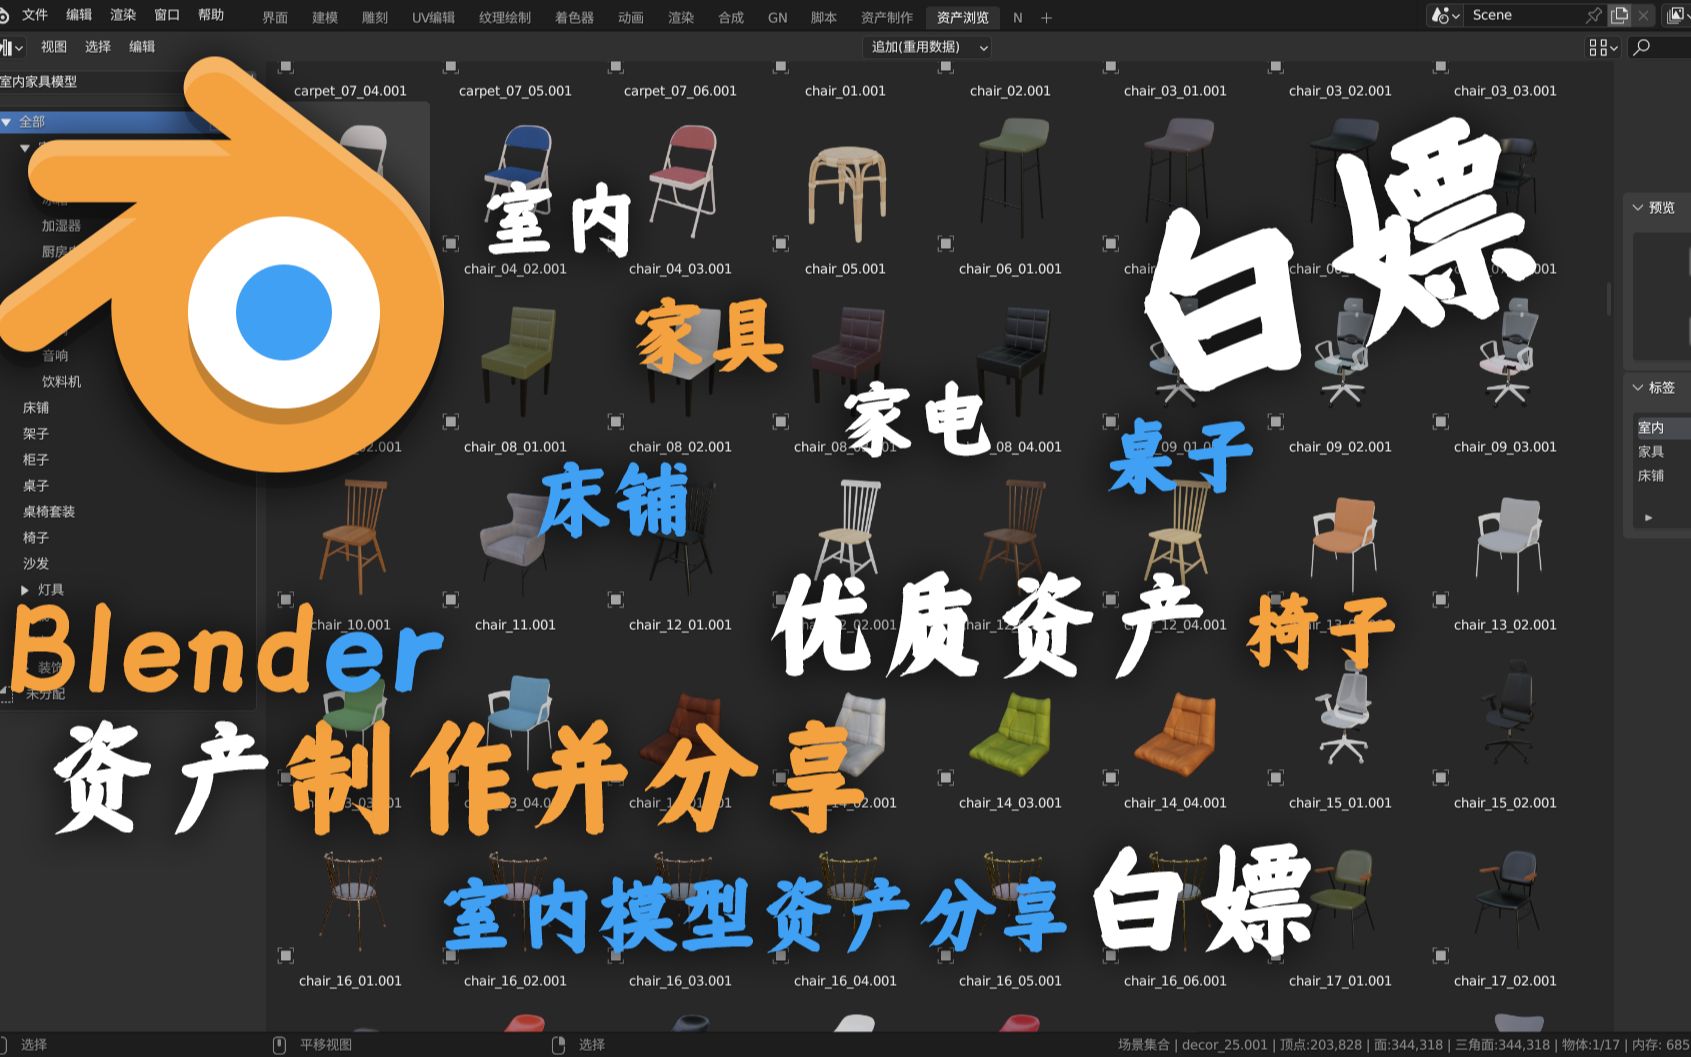This screenshot has height=1057, width=1691.
Task: Select the 沙发 catalog
Action: click(36, 564)
